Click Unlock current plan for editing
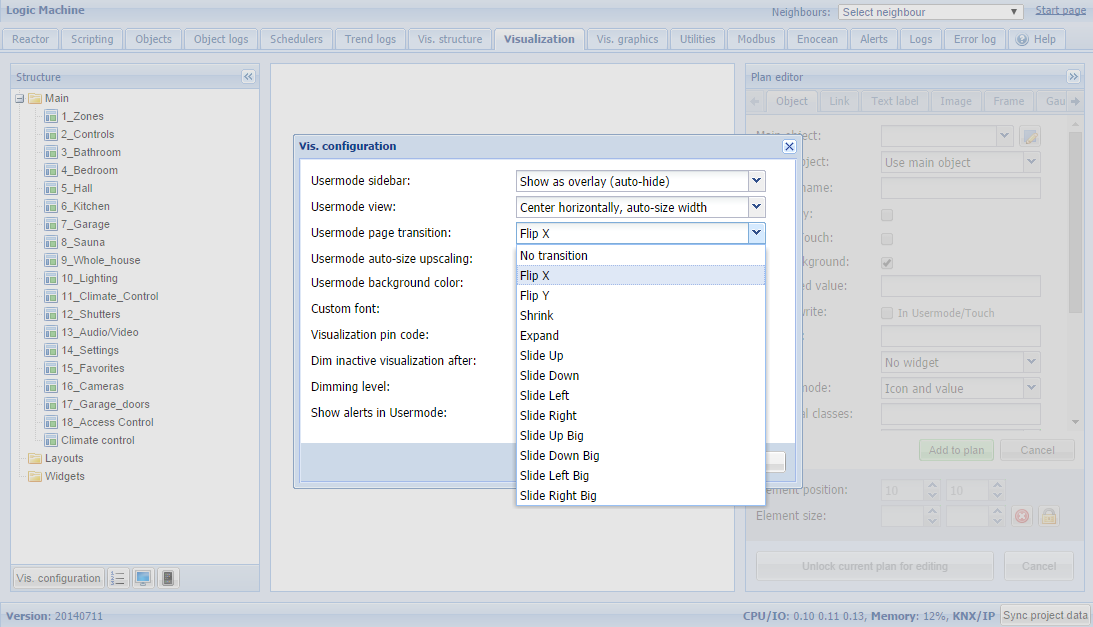 [875, 566]
